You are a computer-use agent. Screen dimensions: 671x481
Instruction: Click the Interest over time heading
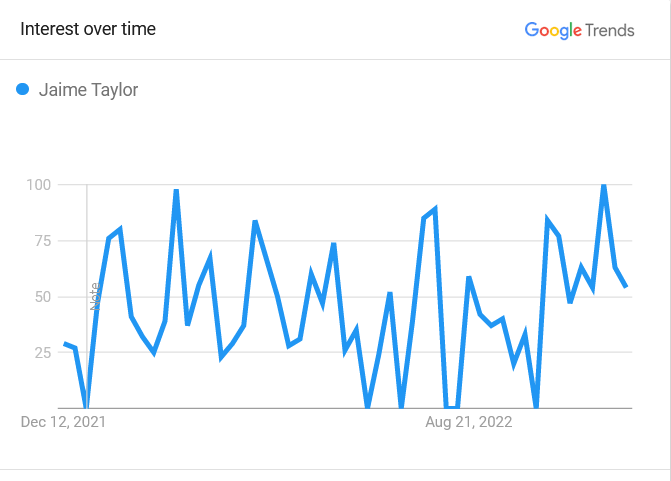pos(88,29)
